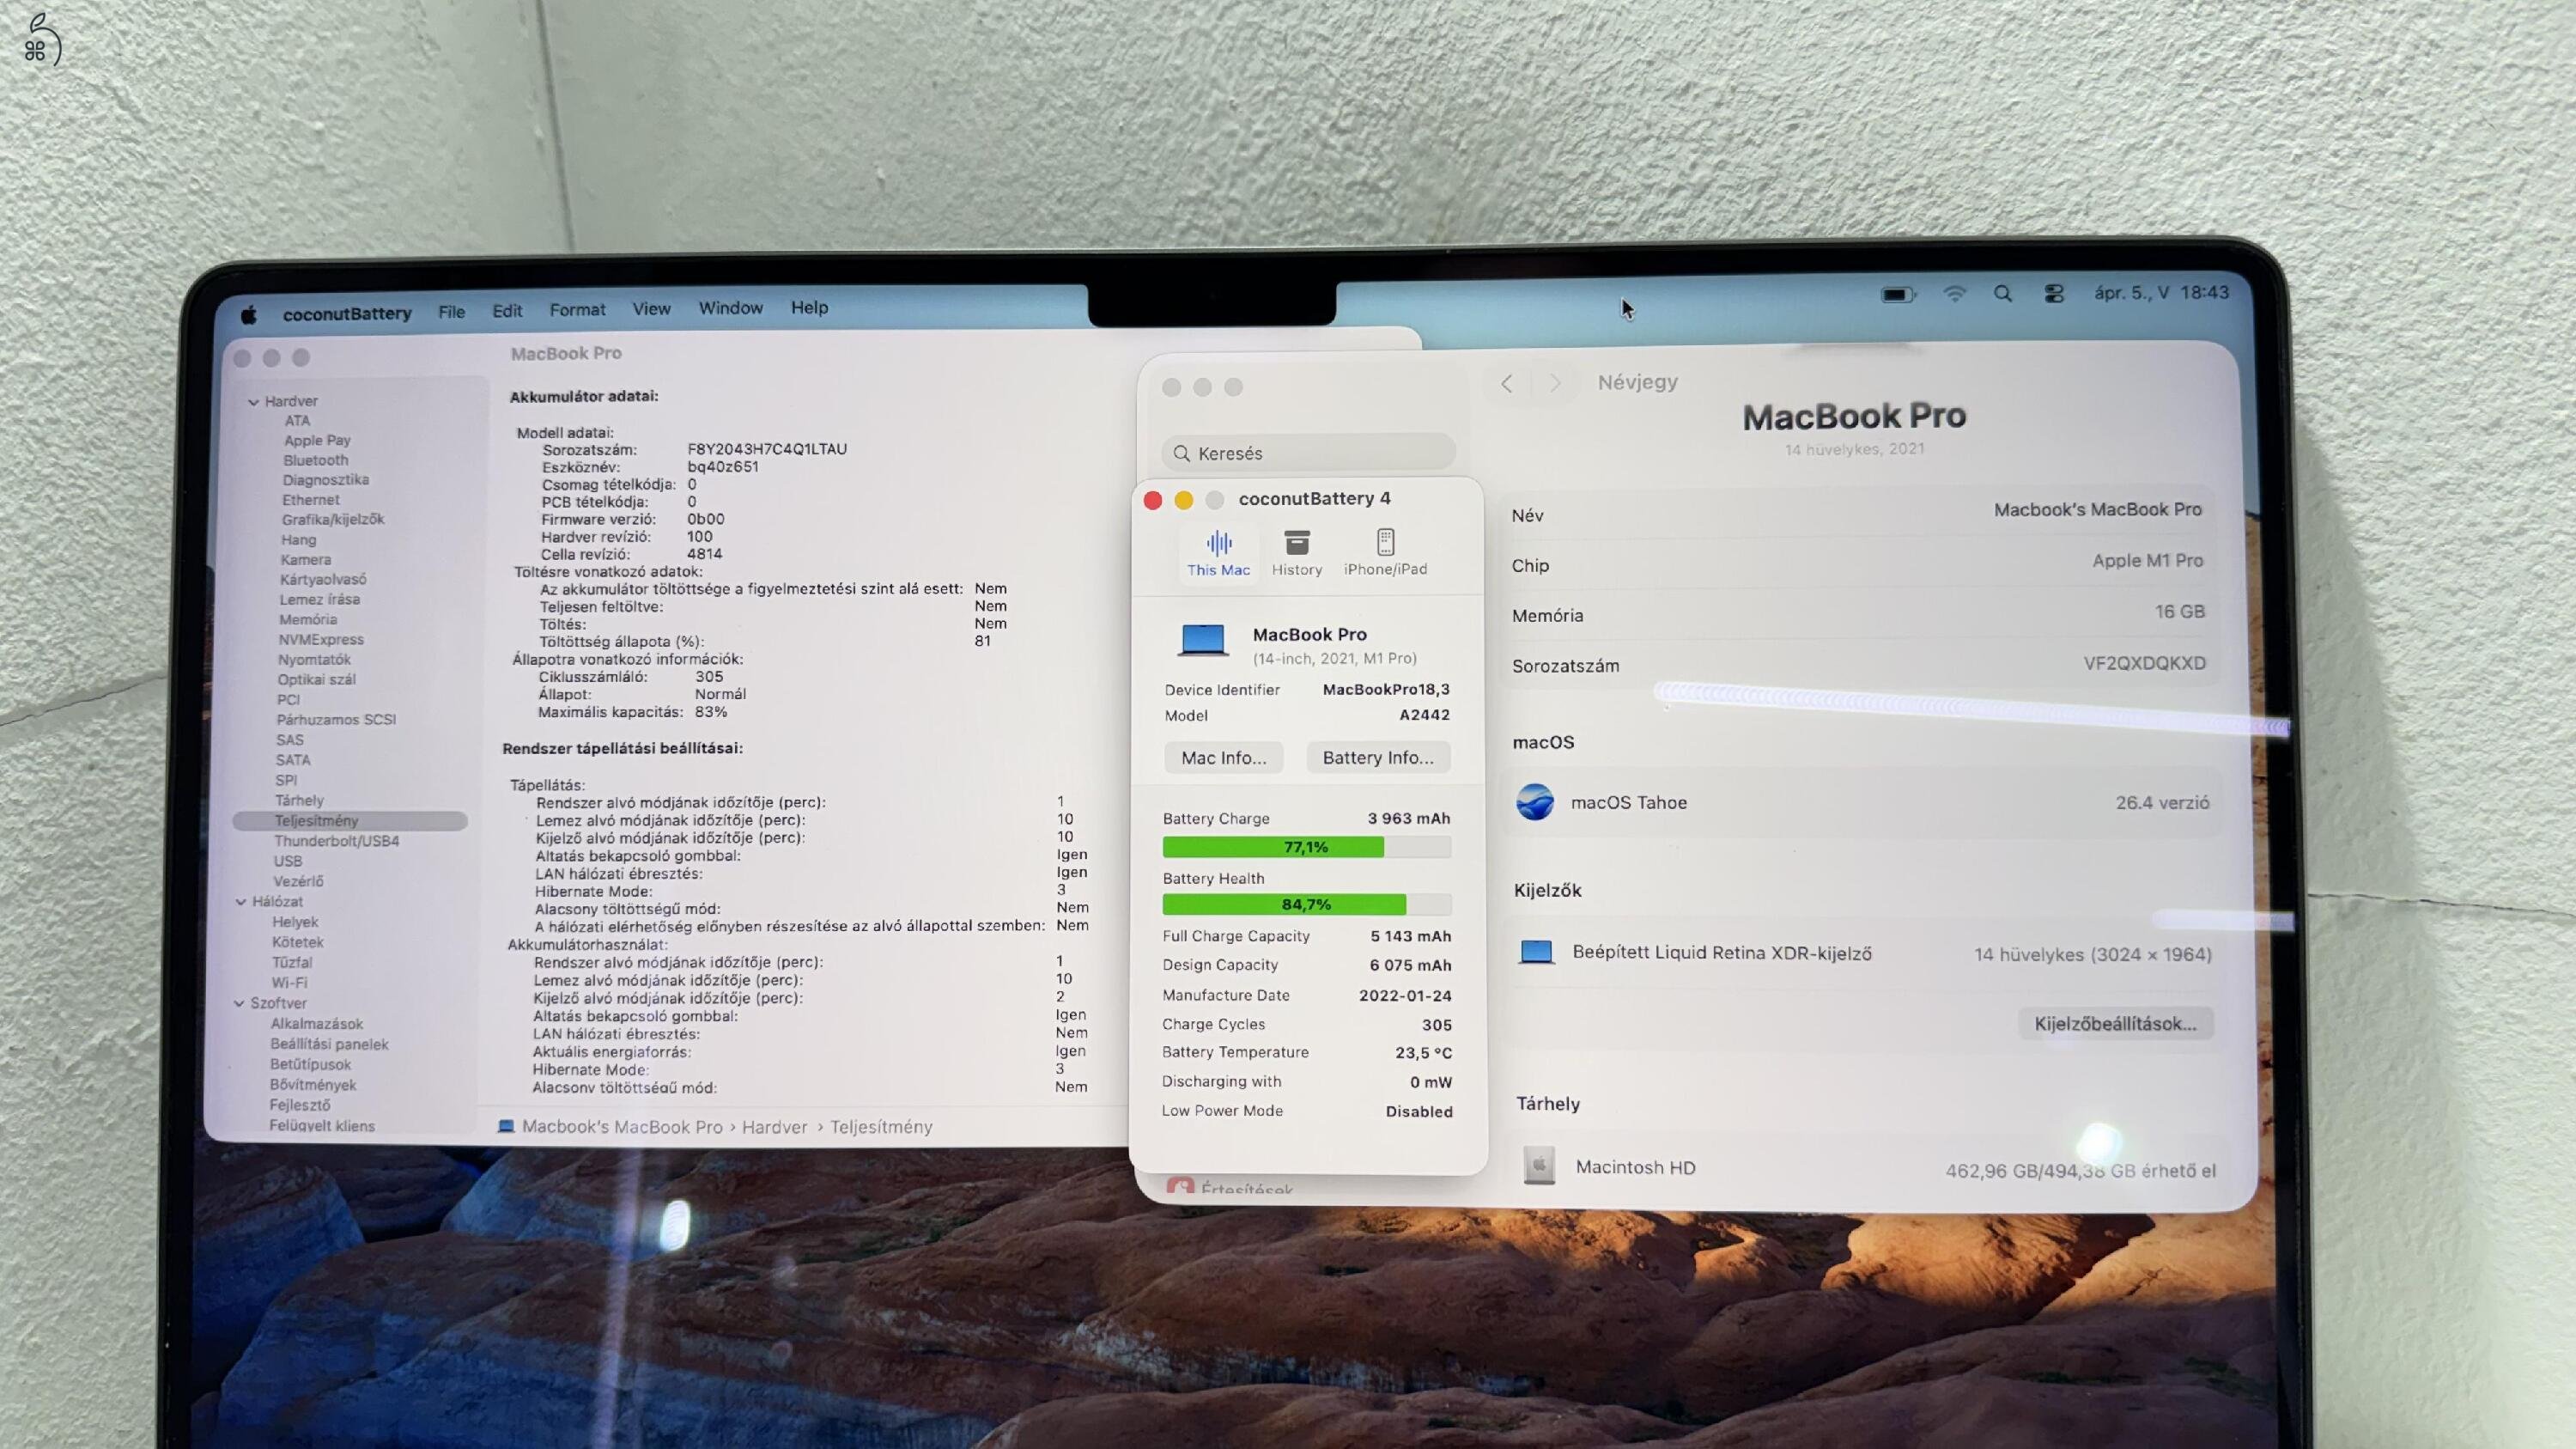Switch to This Mac tab in coconutBattery
The width and height of the screenshot is (2576, 1449).
click(x=1218, y=553)
